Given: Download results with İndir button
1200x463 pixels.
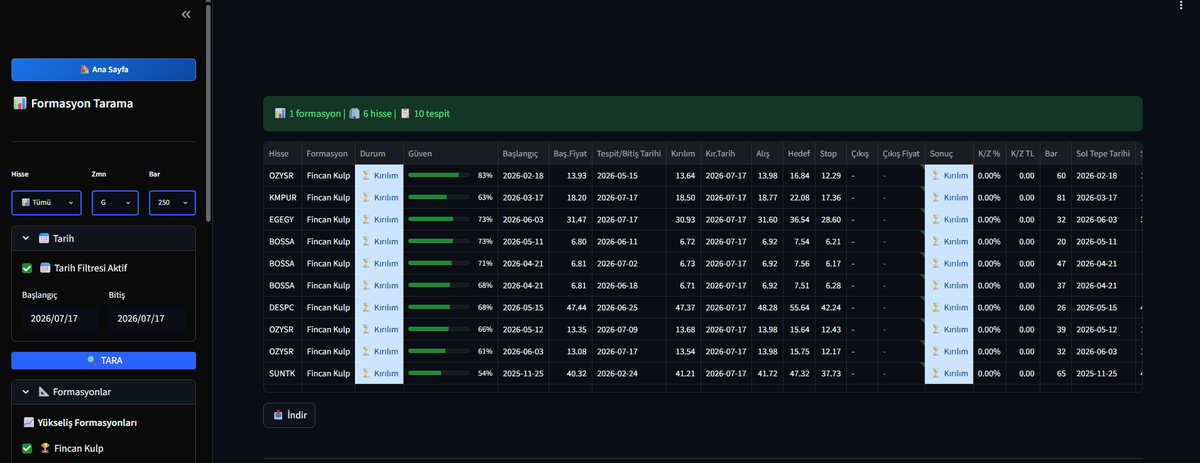Looking at the screenshot, I should pos(289,414).
